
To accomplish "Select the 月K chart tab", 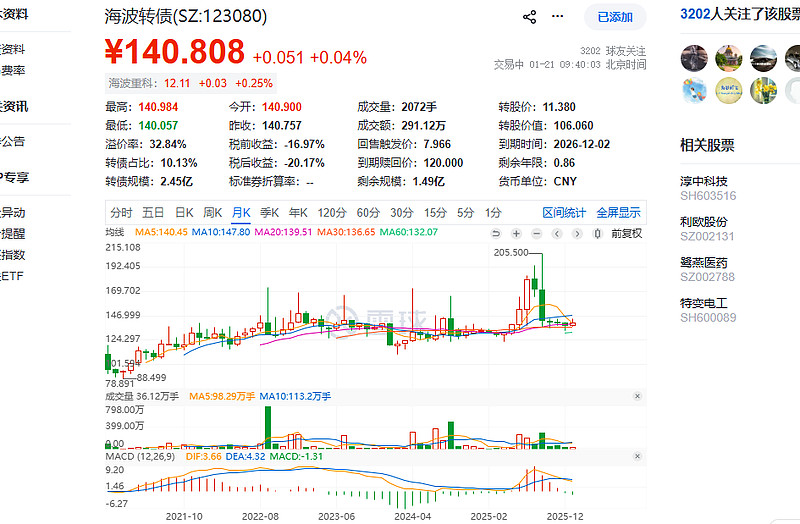I will pos(241,213).
